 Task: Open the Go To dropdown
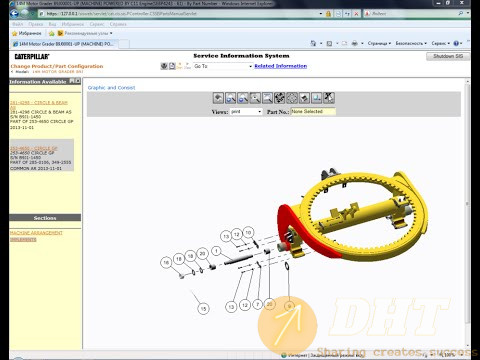(x=223, y=66)
